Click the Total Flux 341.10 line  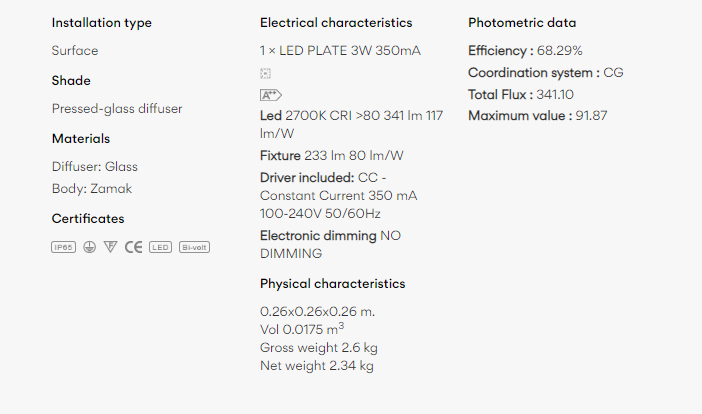click(x=521, y=94)
